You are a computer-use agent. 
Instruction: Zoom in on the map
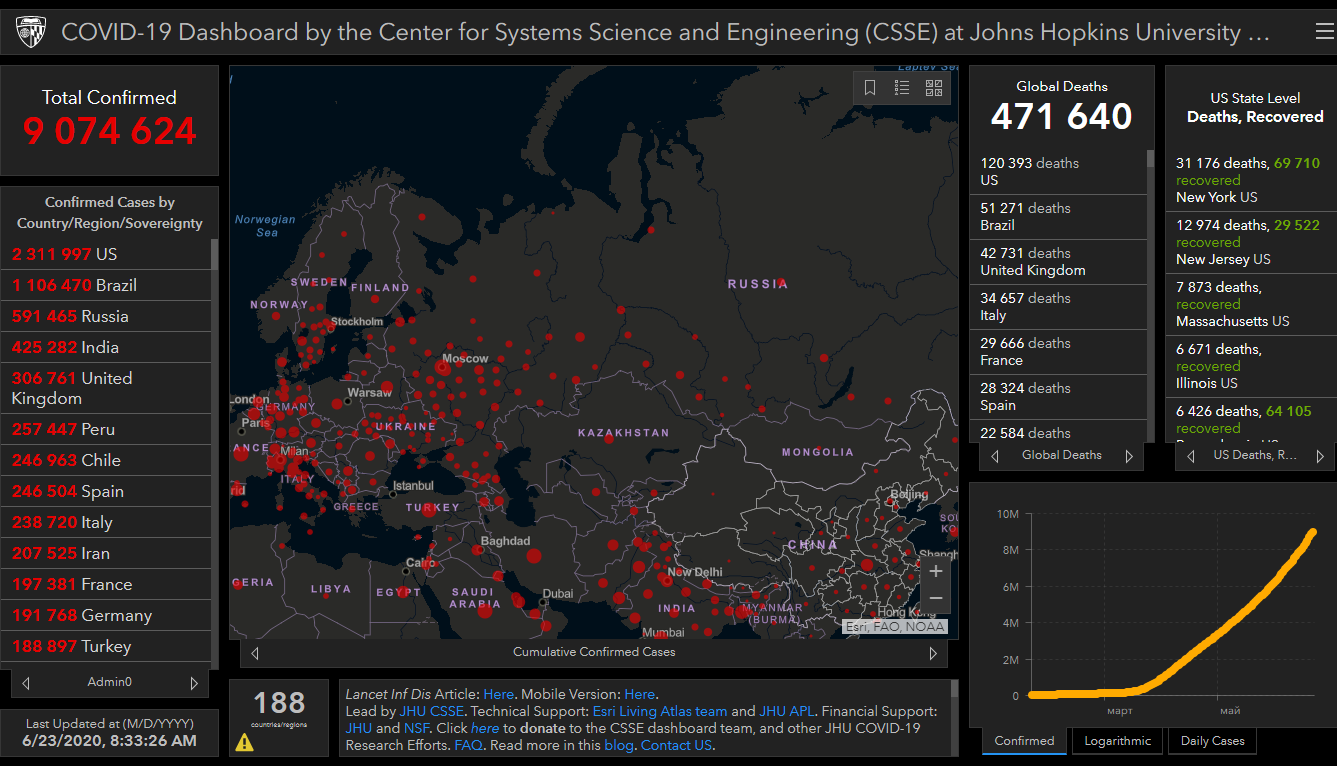coord(936,572)
